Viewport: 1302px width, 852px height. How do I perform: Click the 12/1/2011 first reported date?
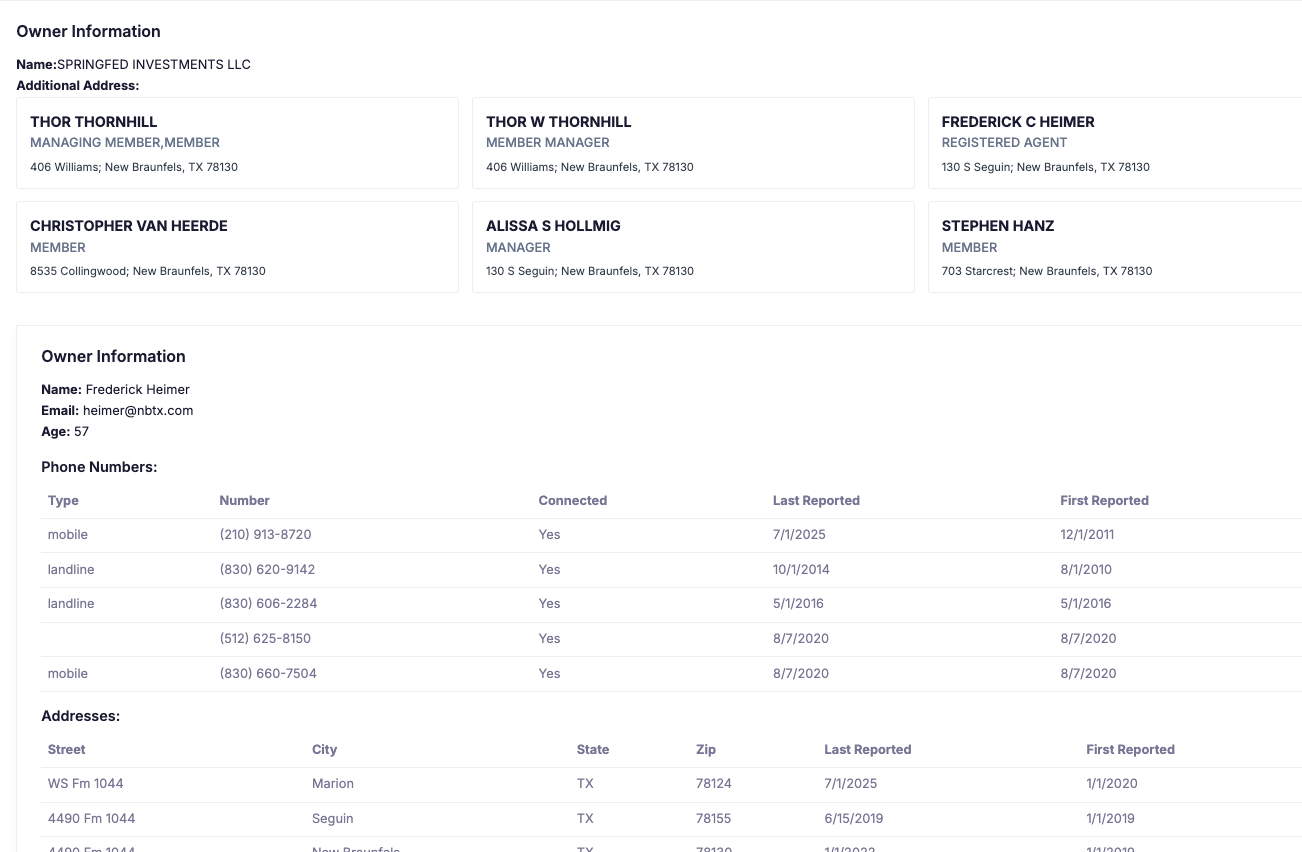[1087, 534]
